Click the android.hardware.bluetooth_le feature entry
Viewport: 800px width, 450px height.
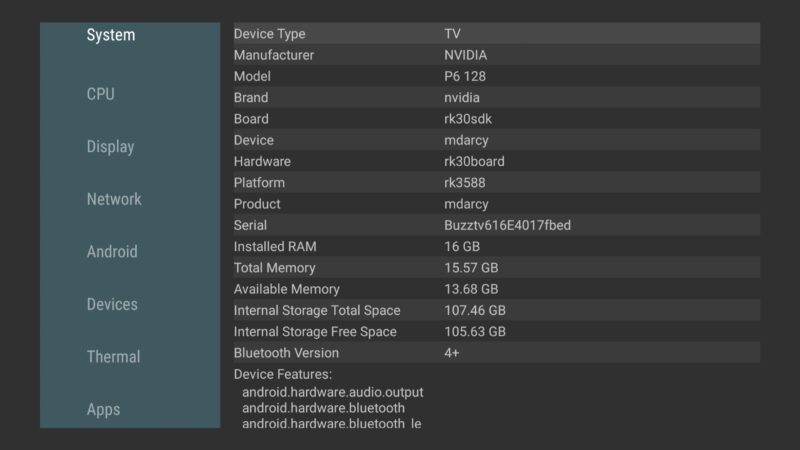332,424
